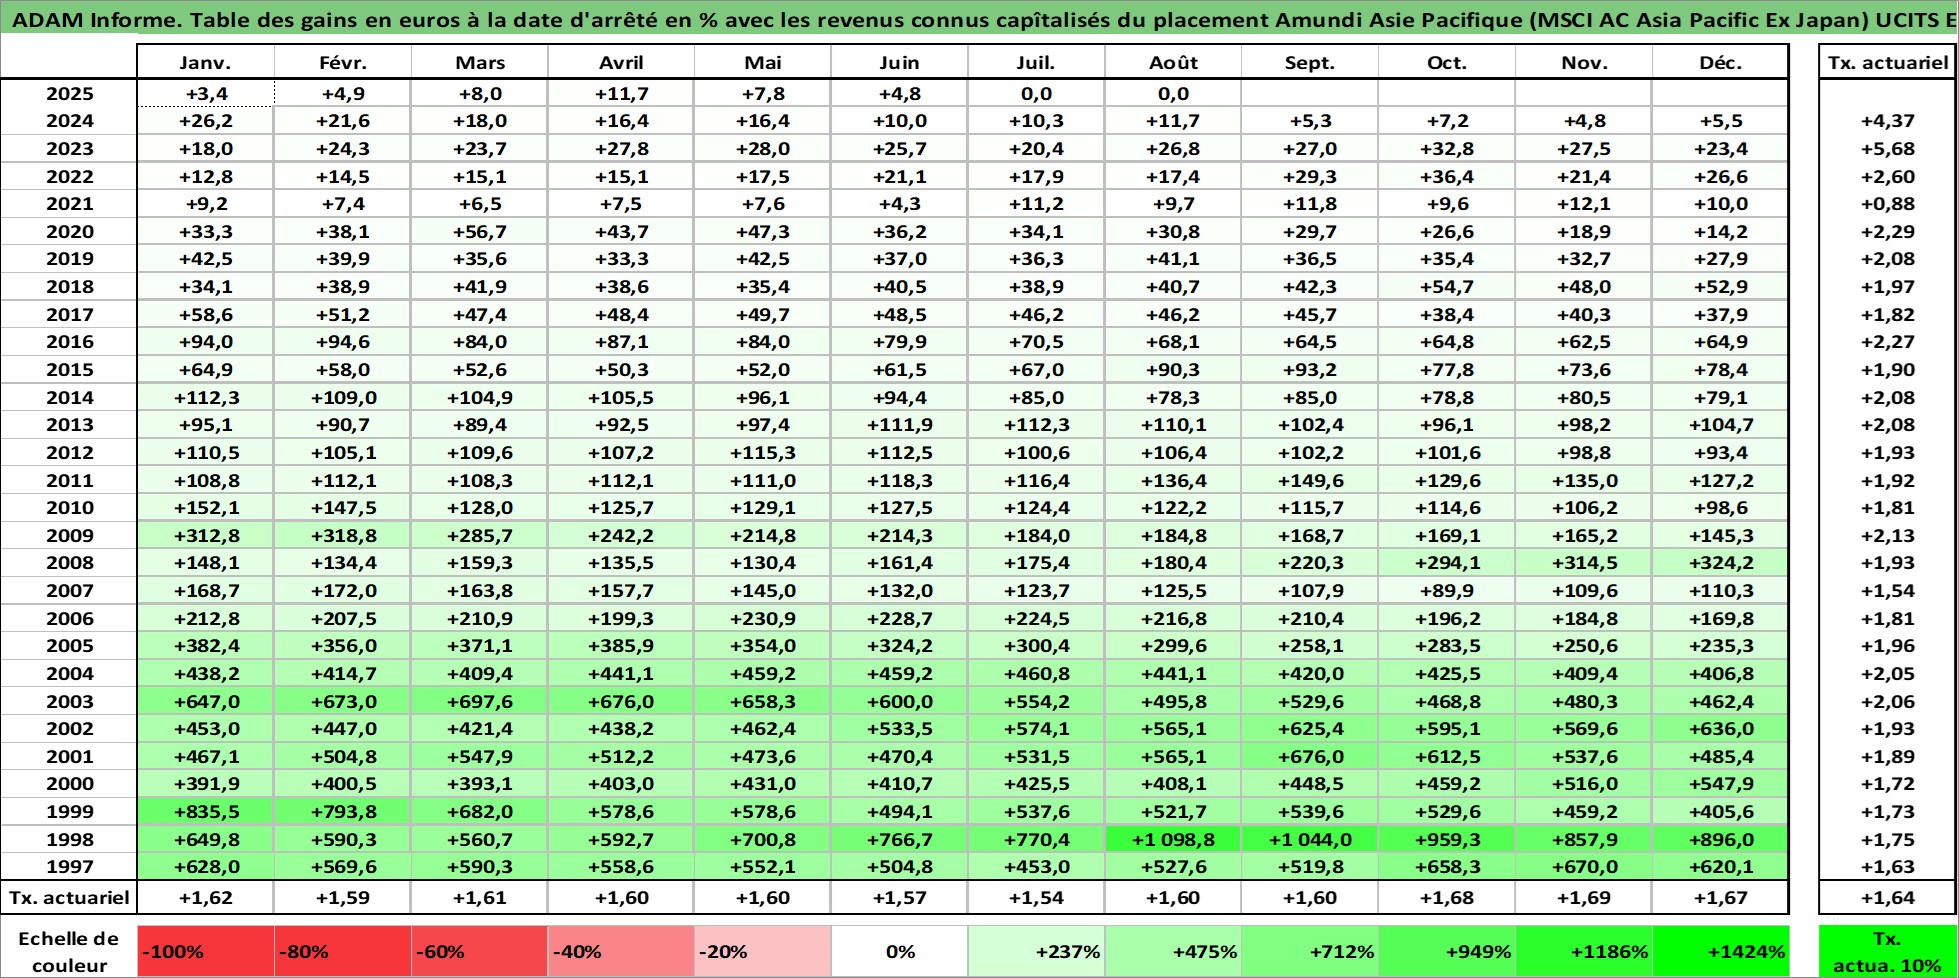1959x978 pixels.
Task: Select cell +36,4 for October 2022
Action: [x=1447, y=177]
